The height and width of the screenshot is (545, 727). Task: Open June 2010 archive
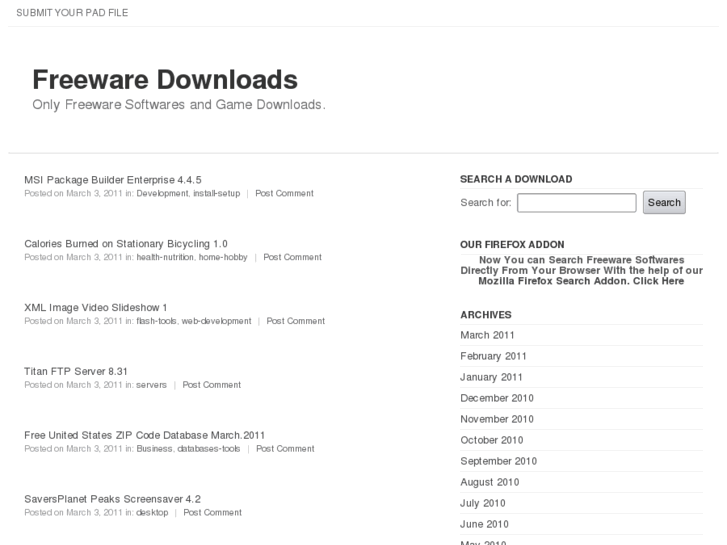484,524
